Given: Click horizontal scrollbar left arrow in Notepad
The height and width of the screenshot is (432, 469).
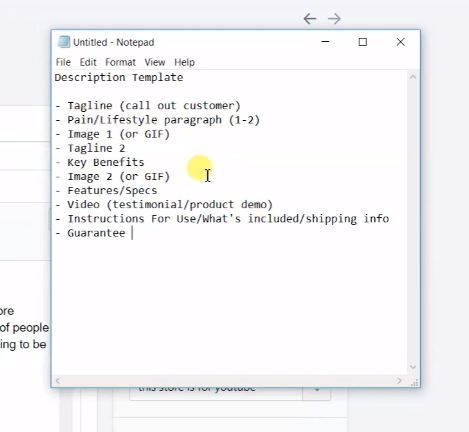Looking at the screenshot, I should point(58,381).
